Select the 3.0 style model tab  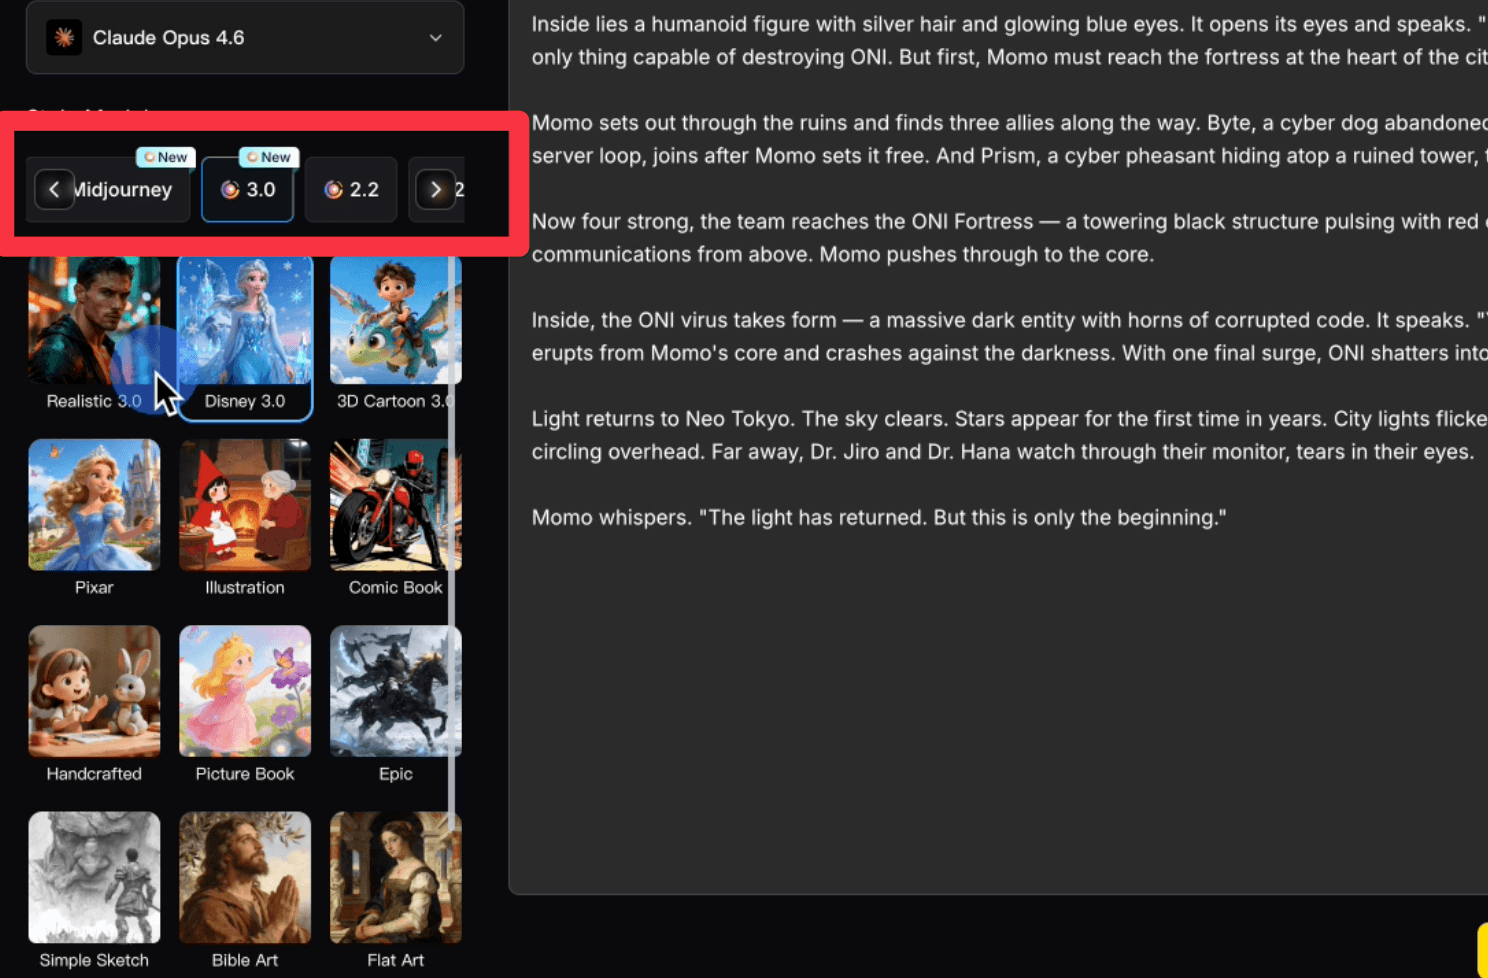click(247, 189)
